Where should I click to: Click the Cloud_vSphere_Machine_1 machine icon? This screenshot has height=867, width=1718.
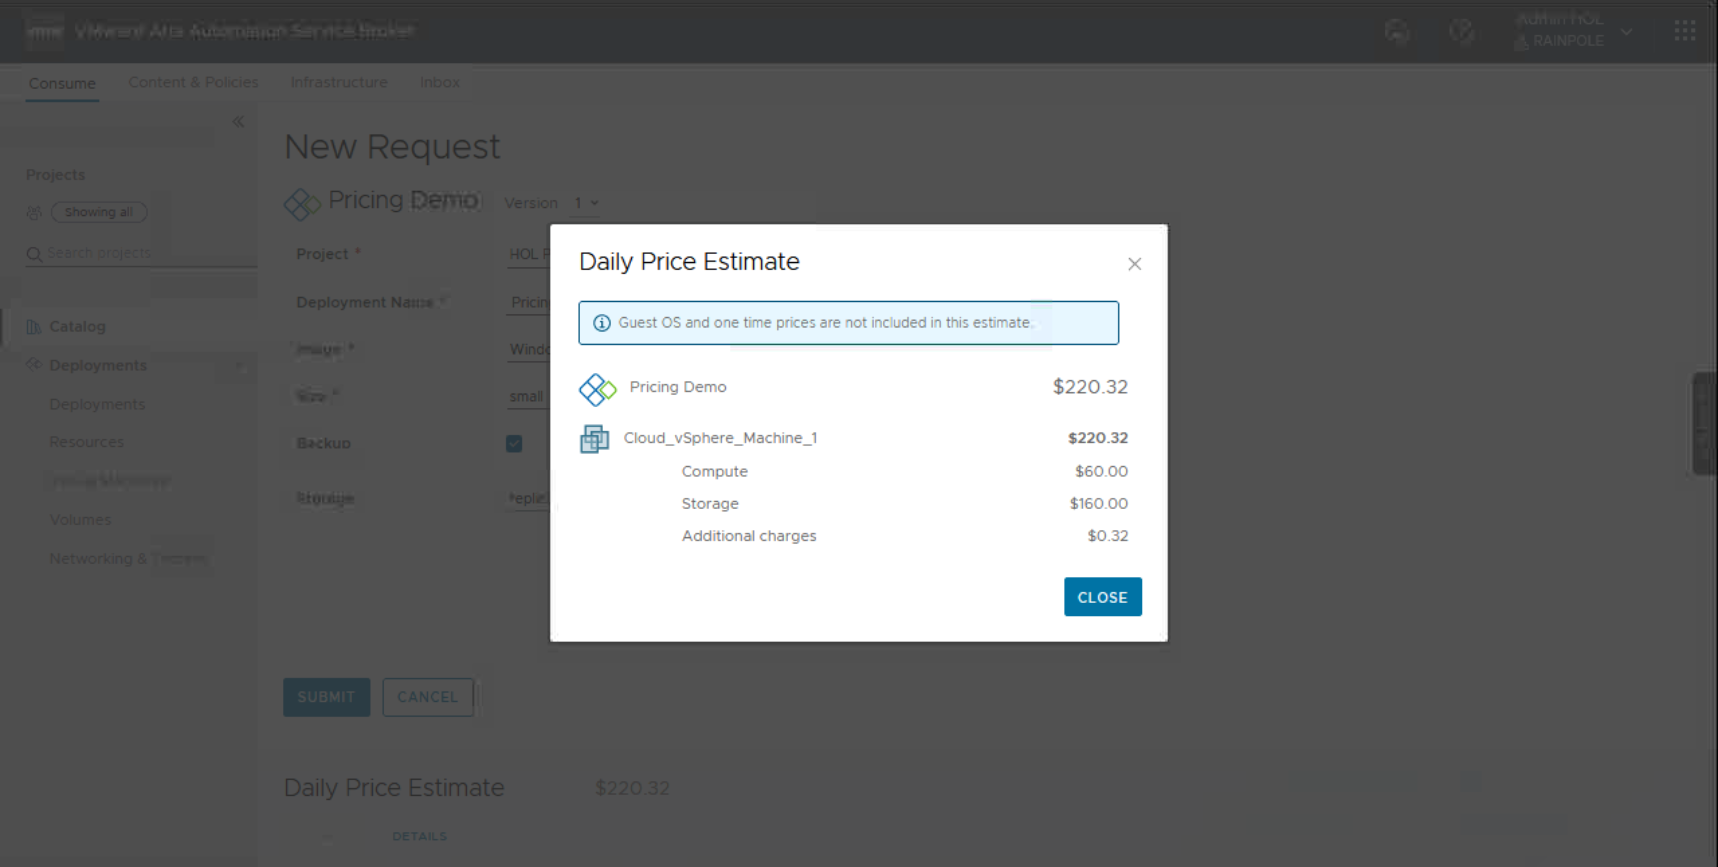594,439
